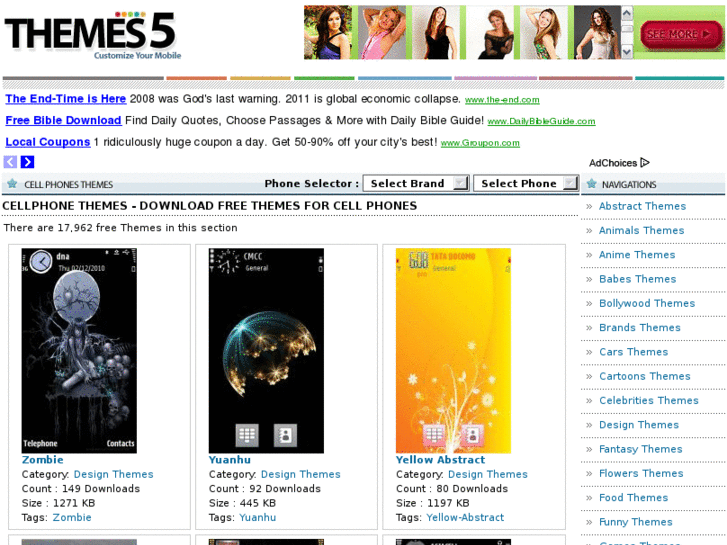Click Yuanhu's Design Themes category link
Image resolution: width=727 pixels, height=545 pixels.
pyautogui.click(x=300, y=474)
